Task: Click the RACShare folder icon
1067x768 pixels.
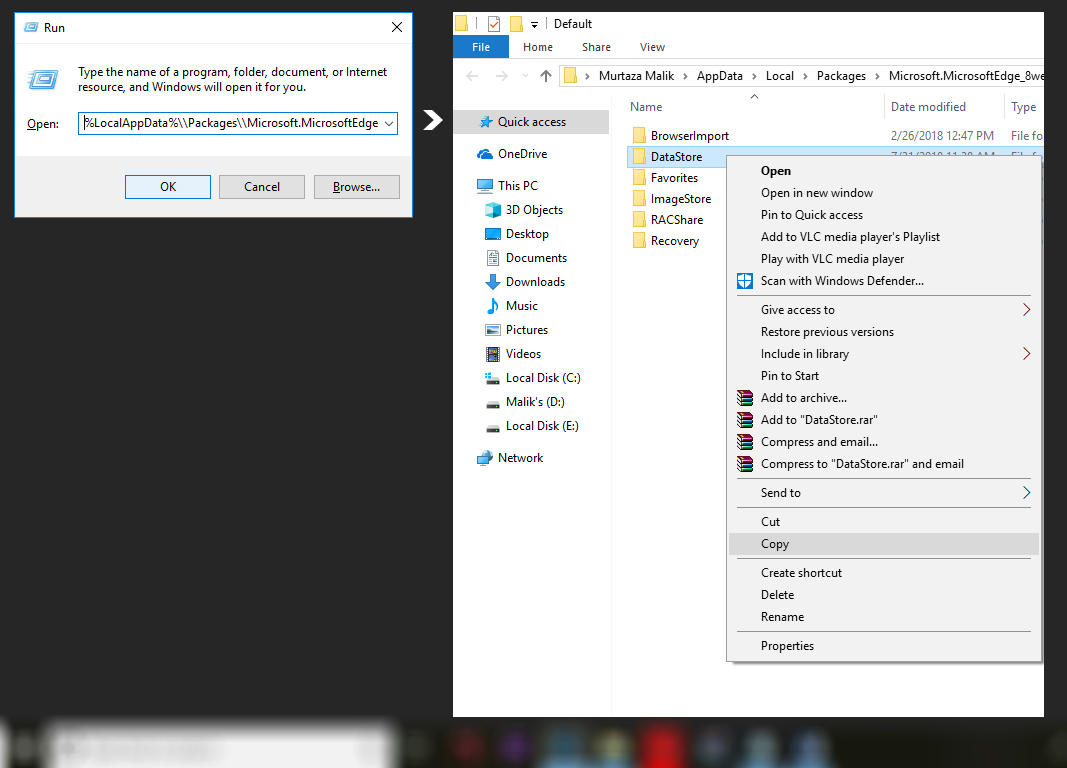Action: 639,220
